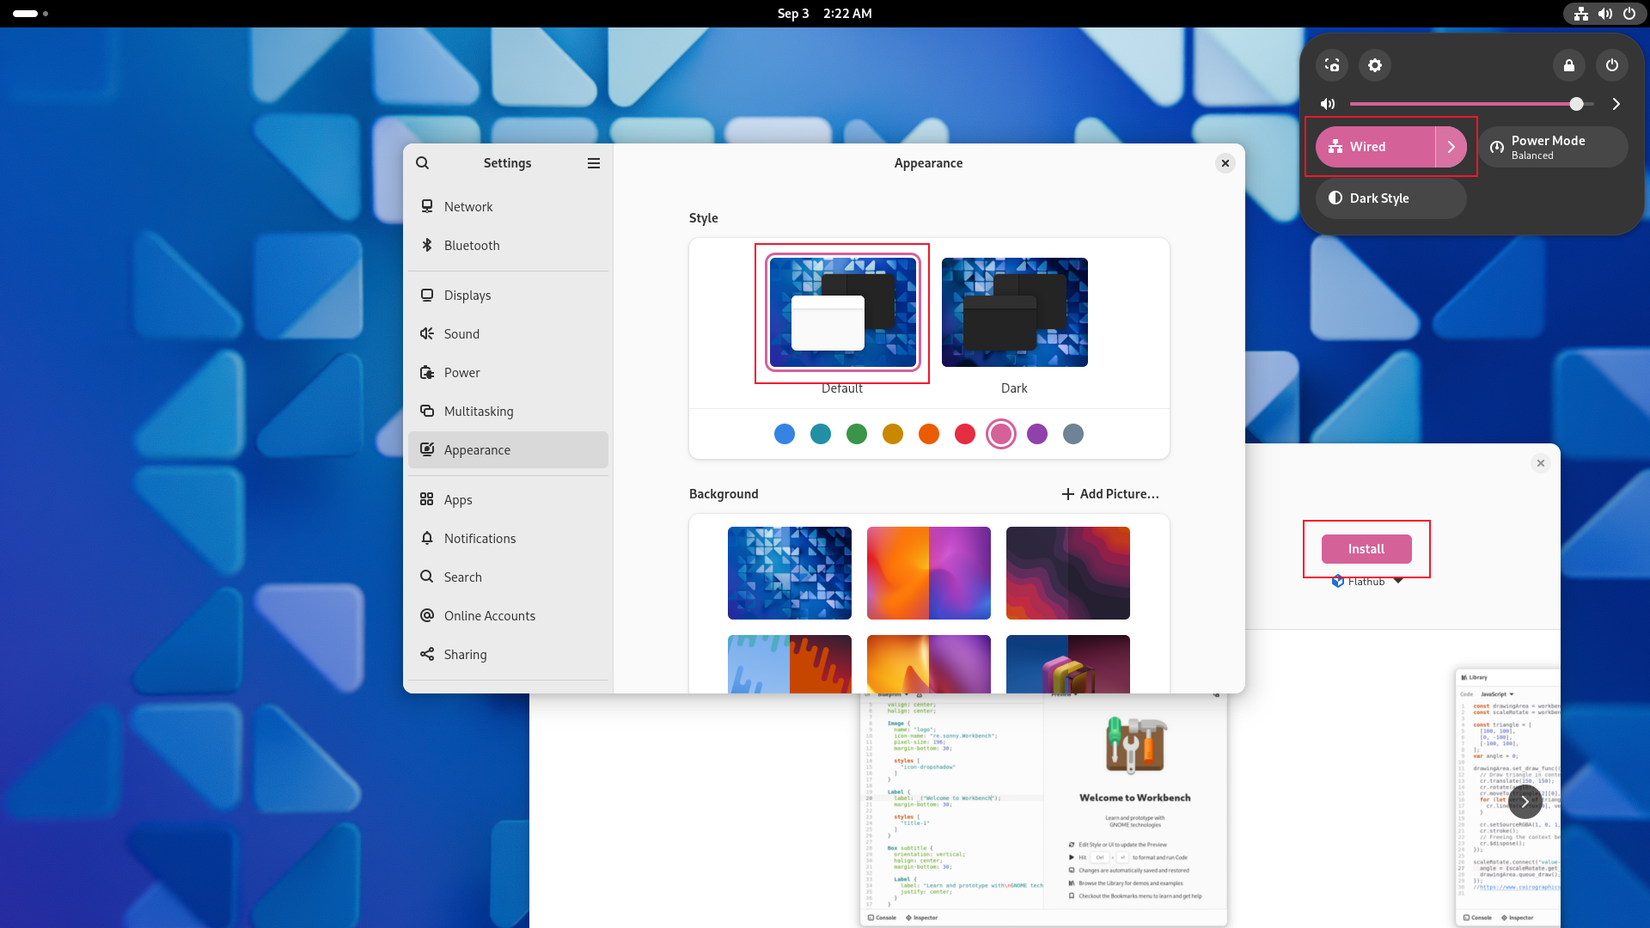This screenshot has height=928, width=1650.
Task: Select the green accent color swatch
Action: [x=856, y=434]
